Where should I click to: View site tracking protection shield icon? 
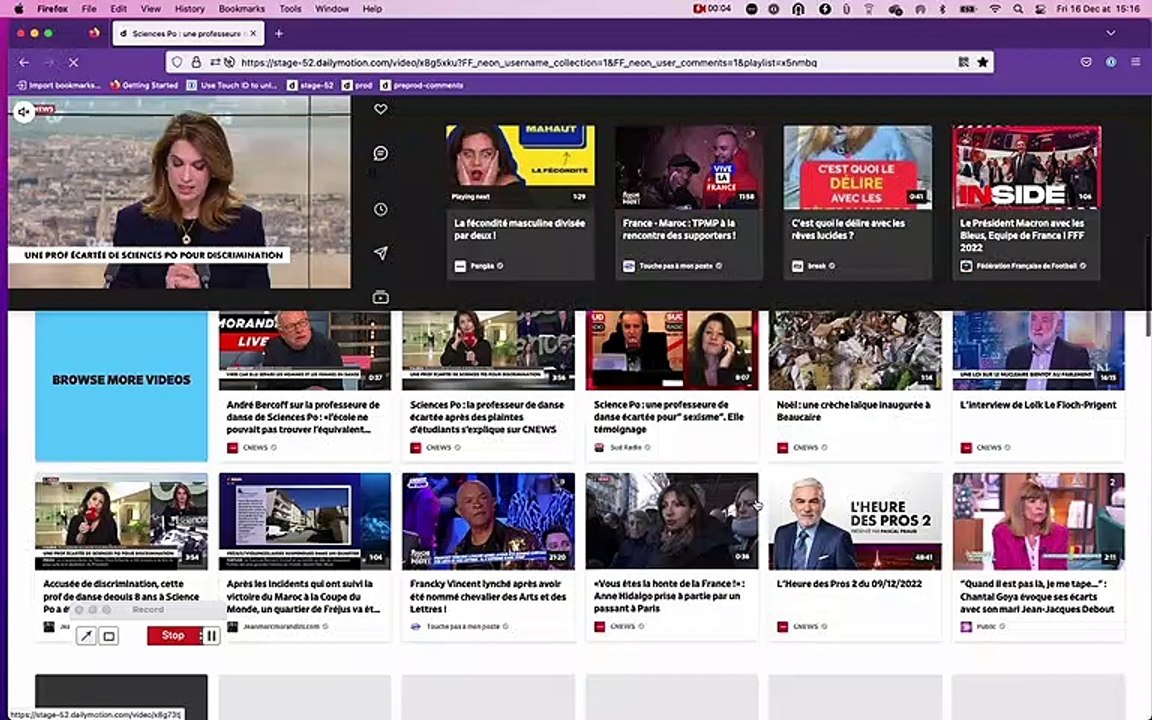click(177, 62)
